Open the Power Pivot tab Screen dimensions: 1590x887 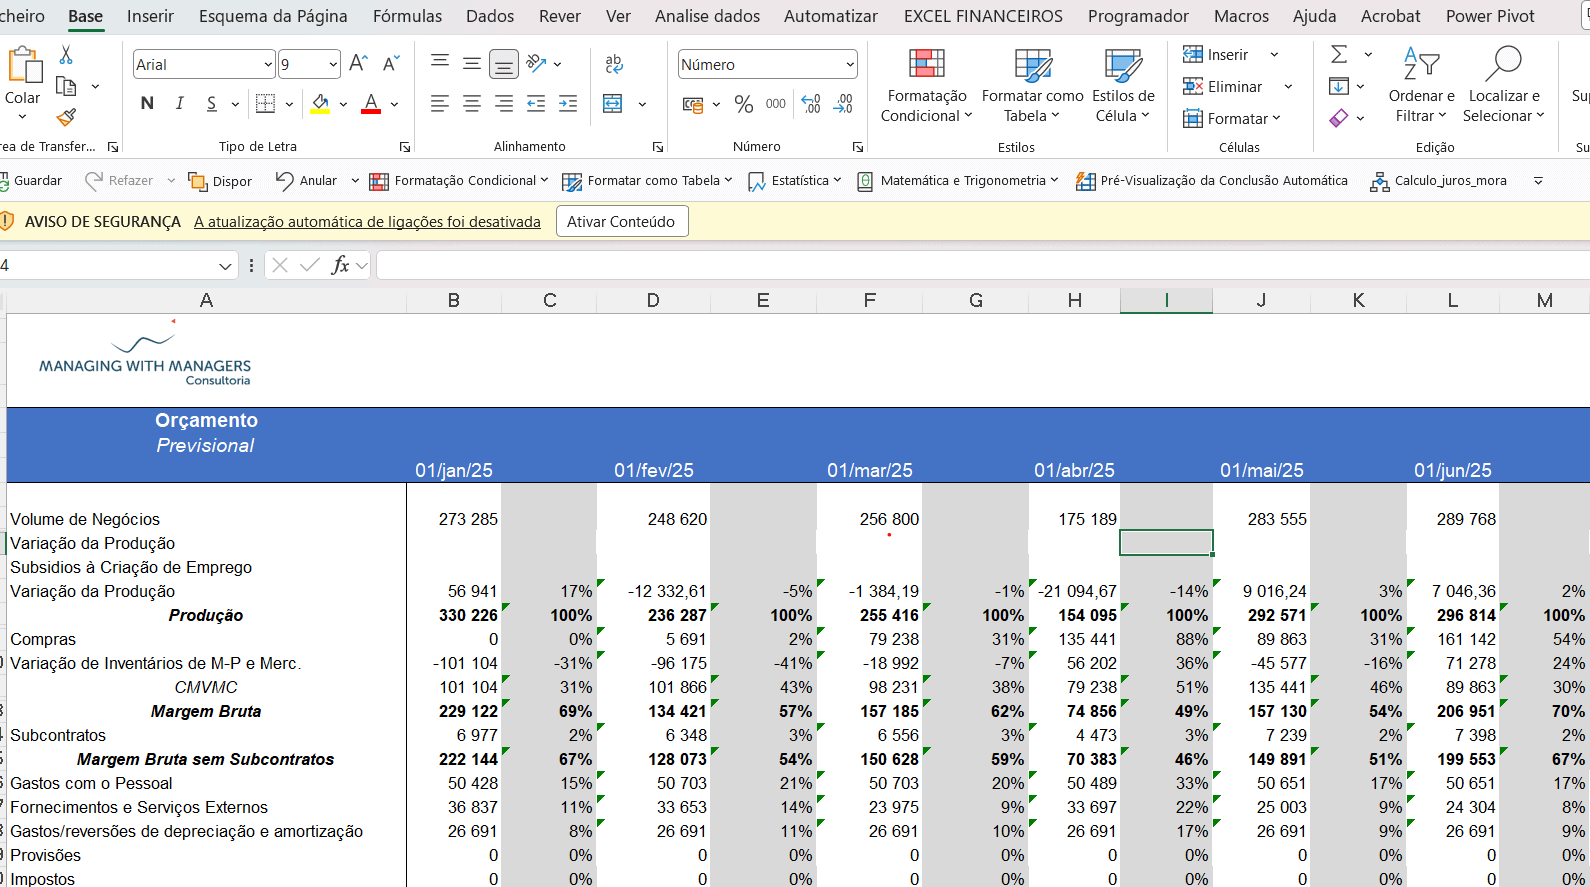coord(1490,16)
